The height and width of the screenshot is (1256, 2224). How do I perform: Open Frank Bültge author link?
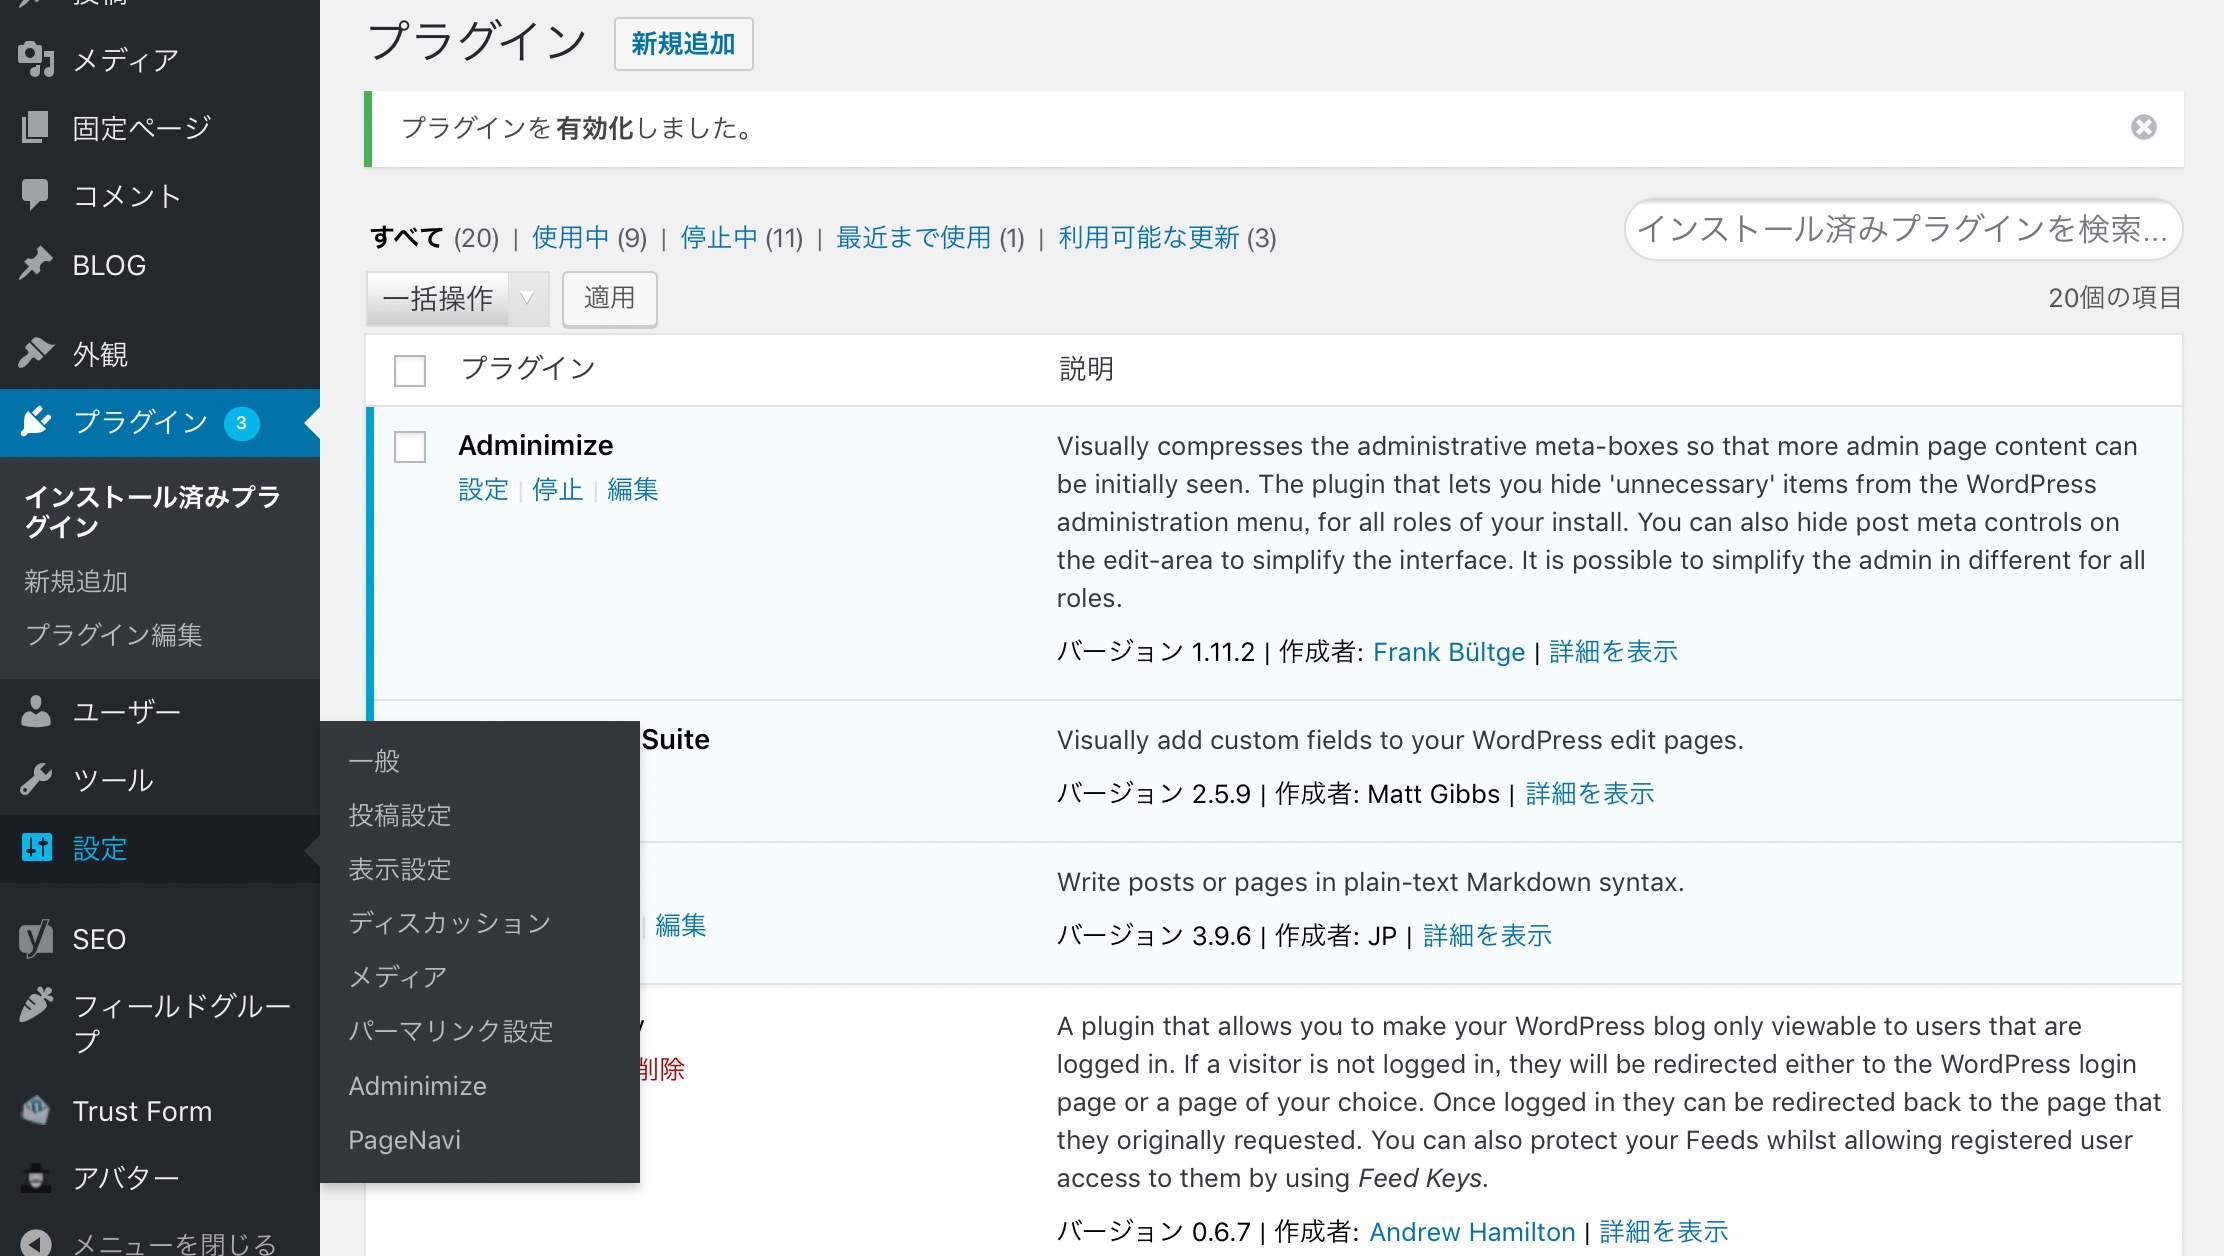pos(1449,652)
